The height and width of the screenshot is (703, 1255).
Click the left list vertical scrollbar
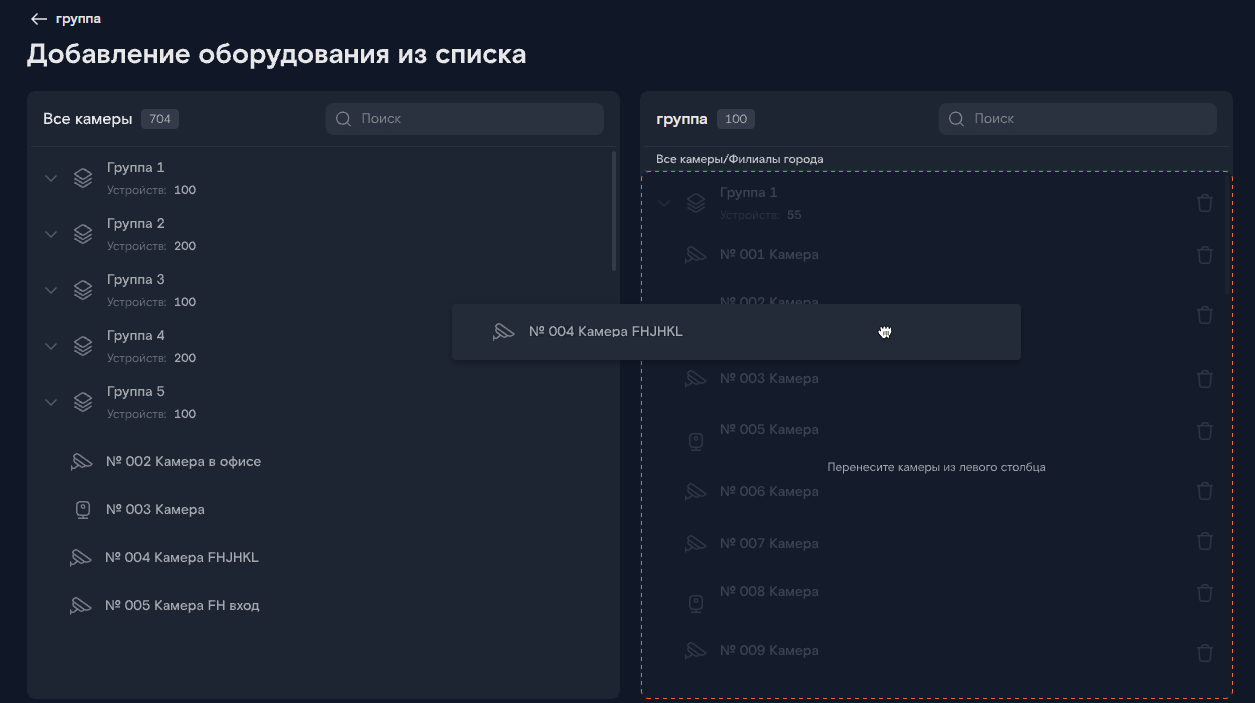(x=614, y=211)
